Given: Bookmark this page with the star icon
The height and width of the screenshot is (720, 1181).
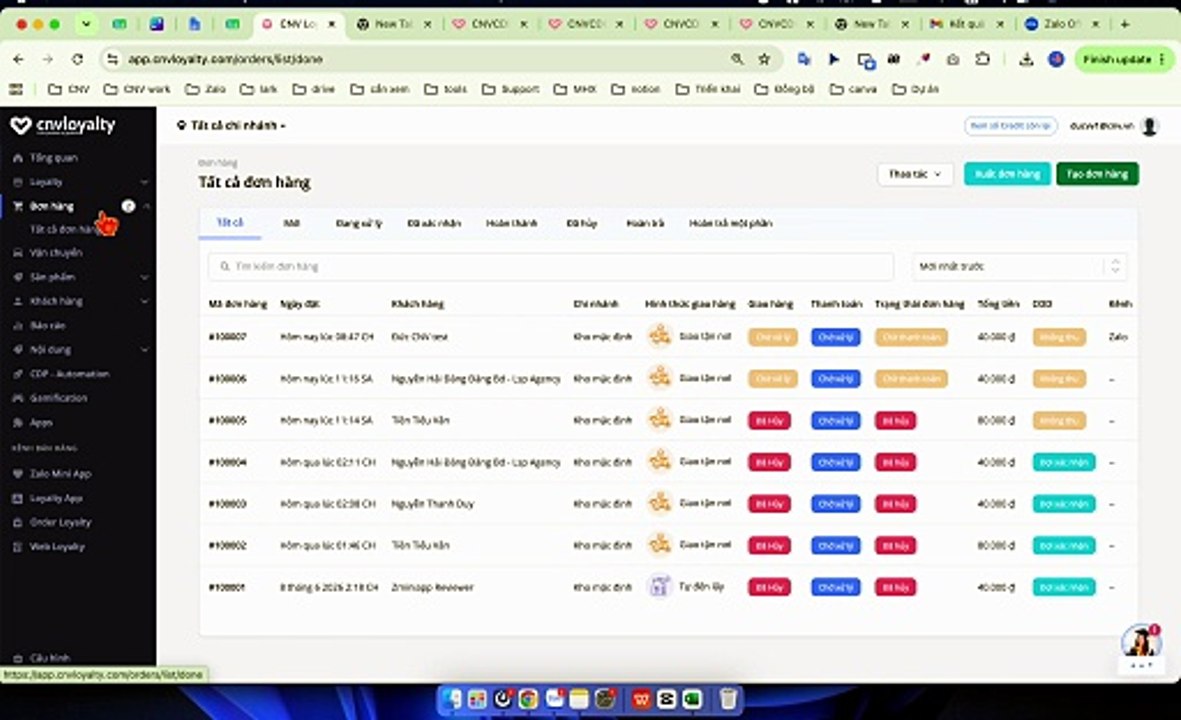Looking at the screenshot, I should coord(764,59).
